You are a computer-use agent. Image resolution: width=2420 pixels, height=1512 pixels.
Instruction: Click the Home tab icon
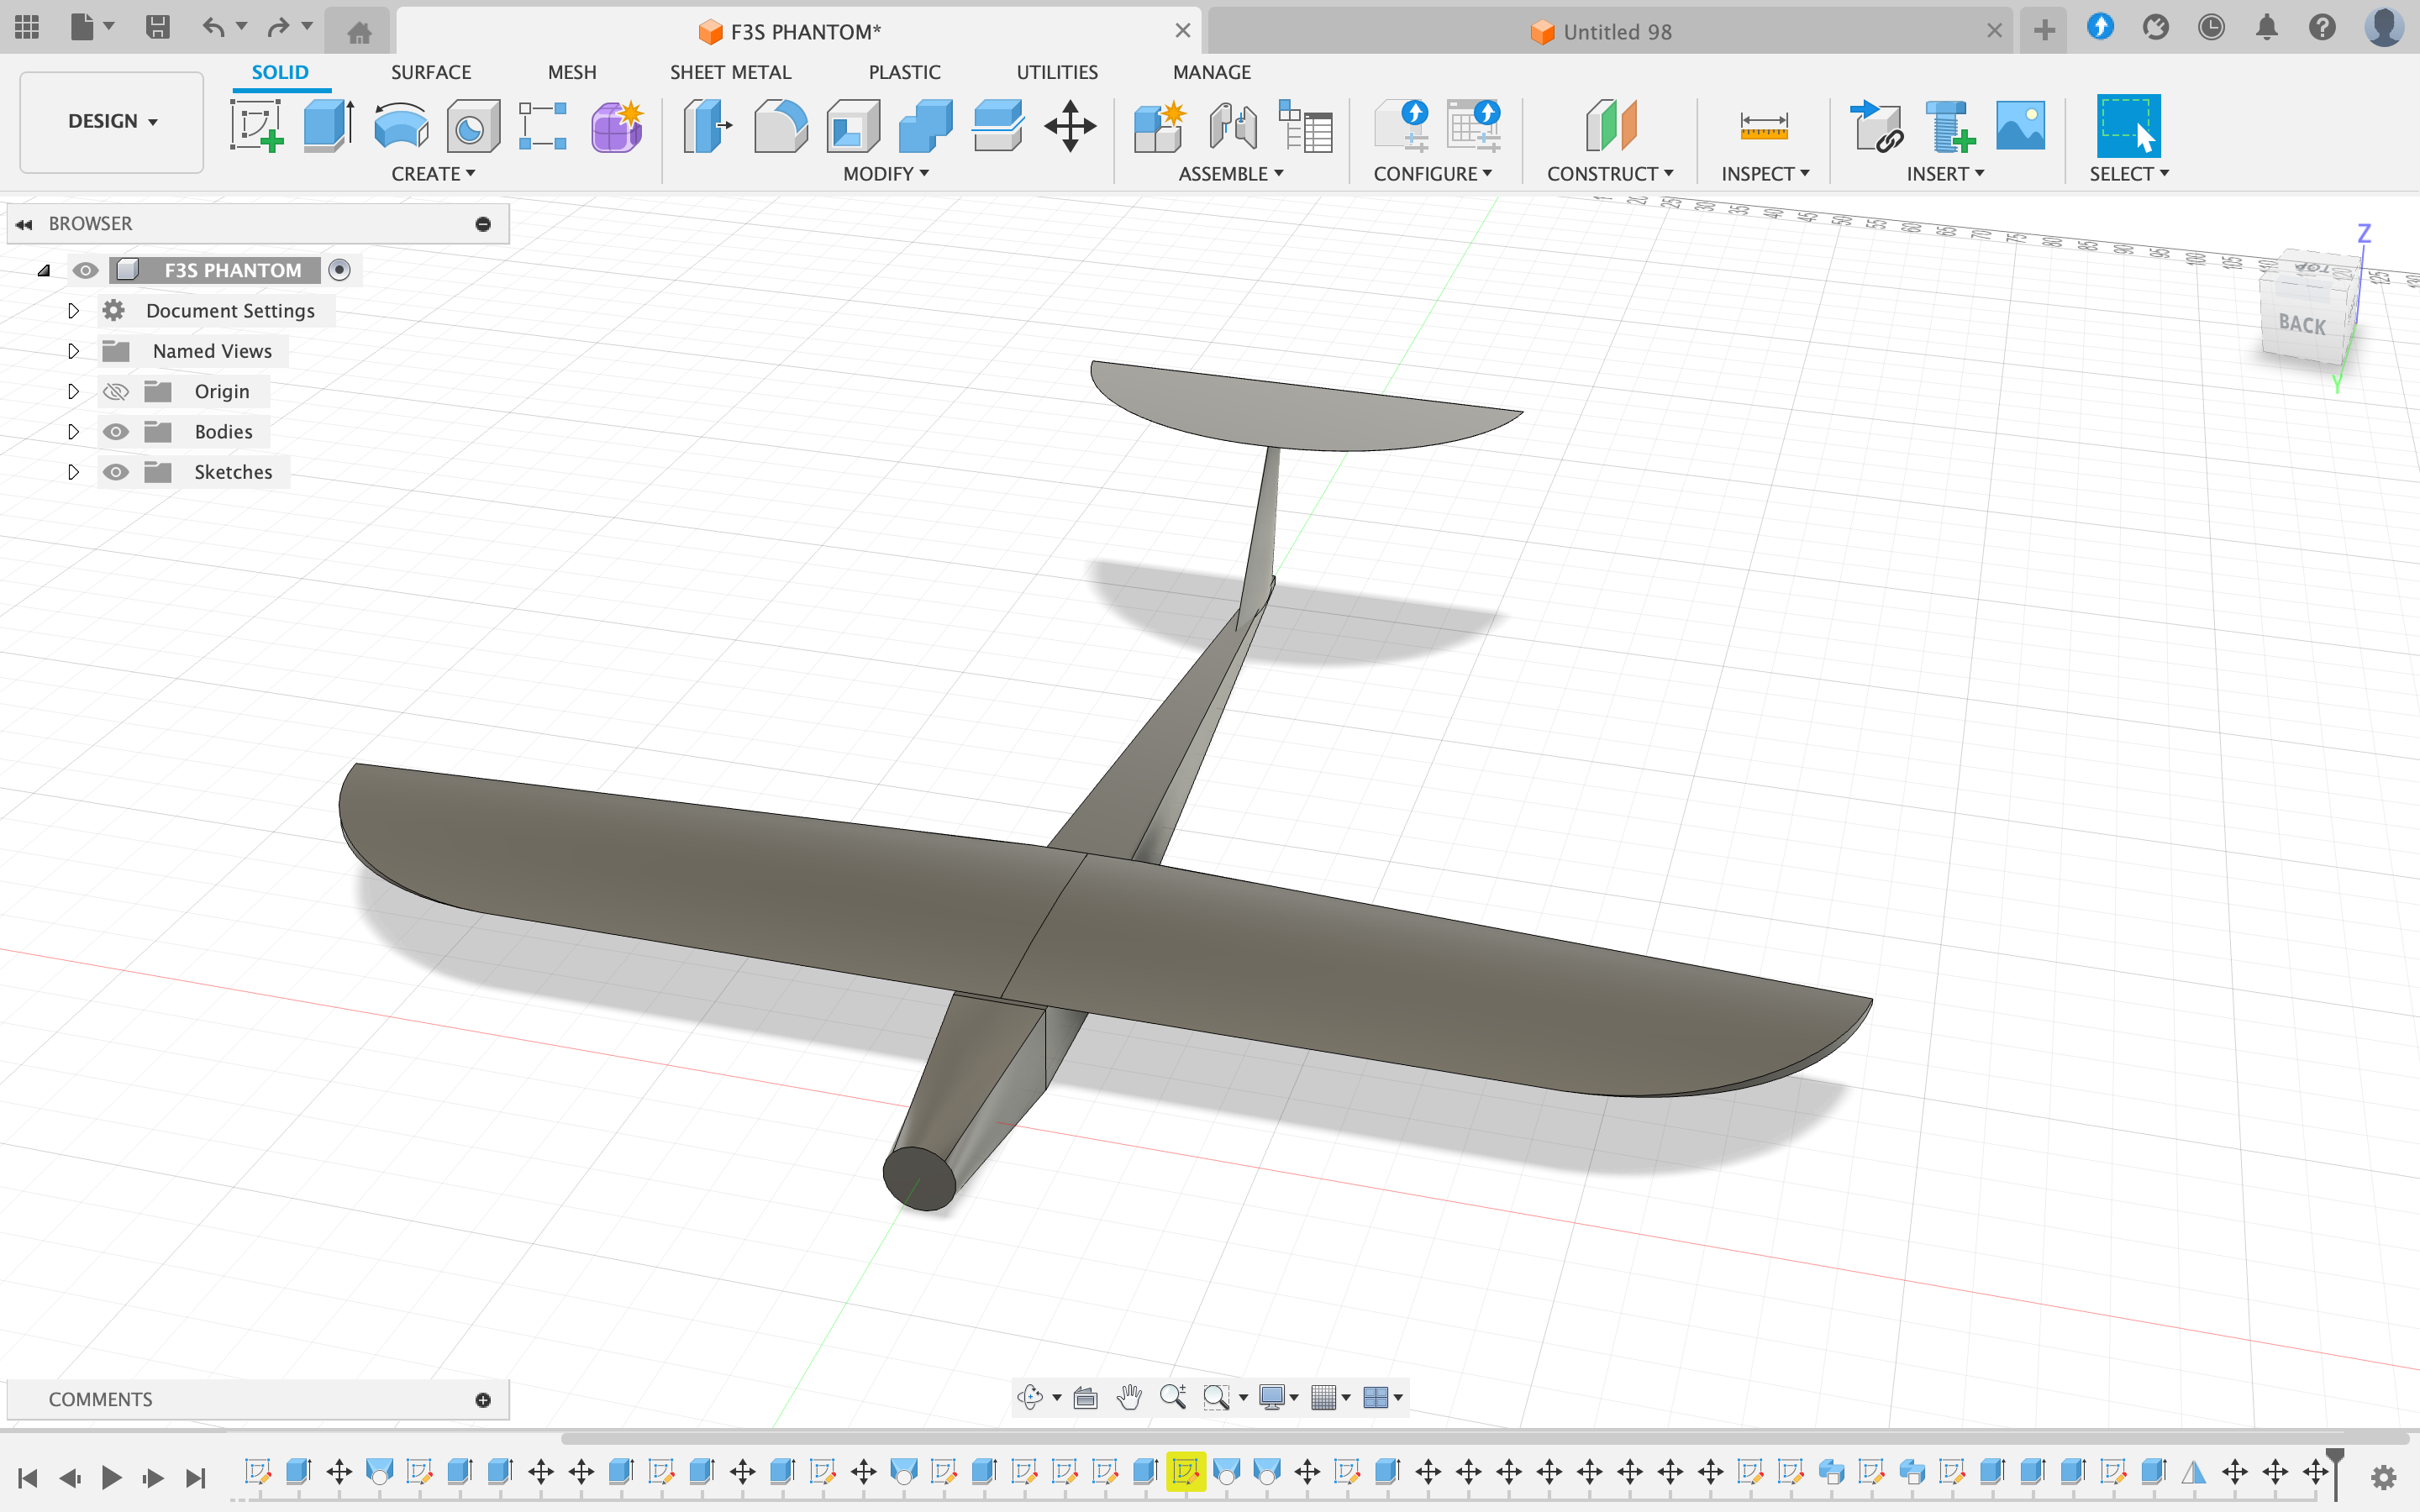pyautogui.click(x=359, y=32)
